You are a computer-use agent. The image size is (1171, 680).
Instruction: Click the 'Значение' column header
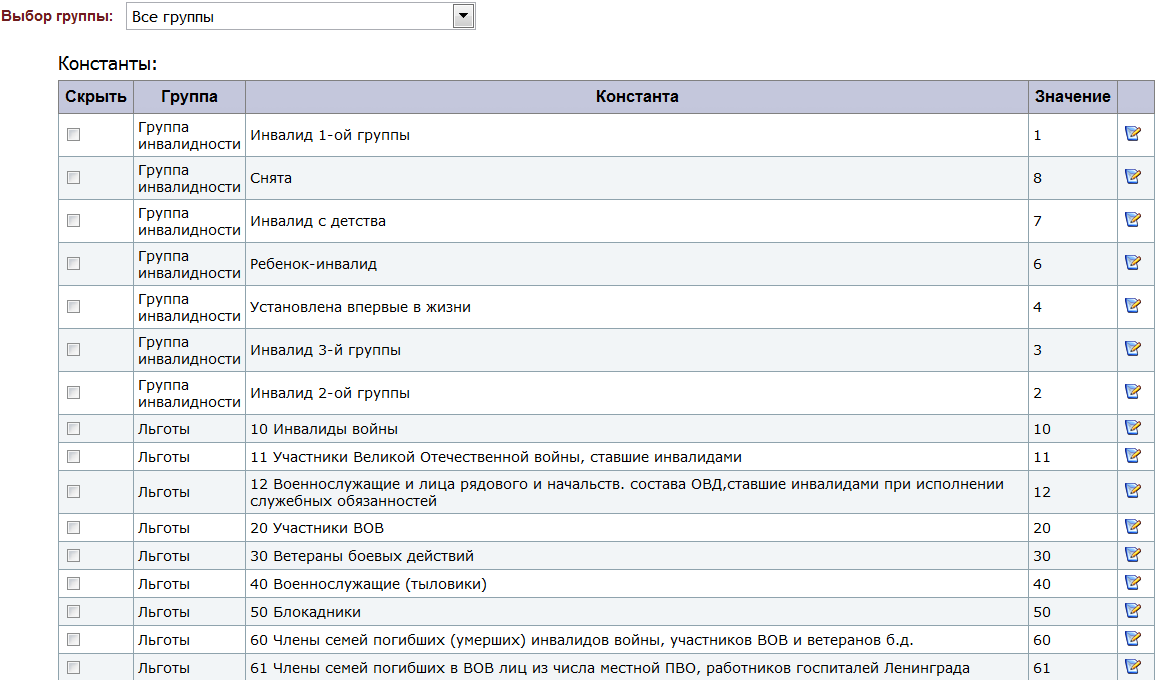(1072, 97)
